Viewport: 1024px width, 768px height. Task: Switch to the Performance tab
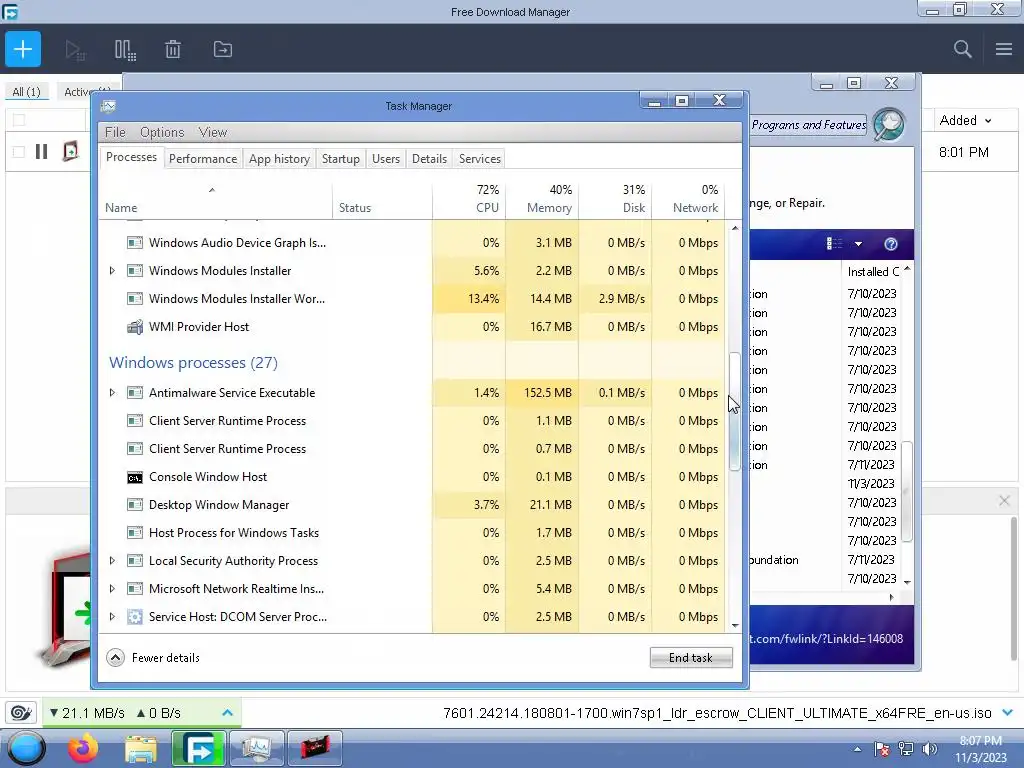(203, 159)
